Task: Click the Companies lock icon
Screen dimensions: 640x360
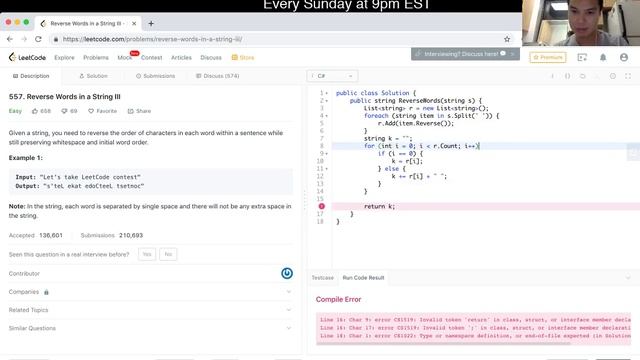Action: pyautogui.click(x=46, y=292)
